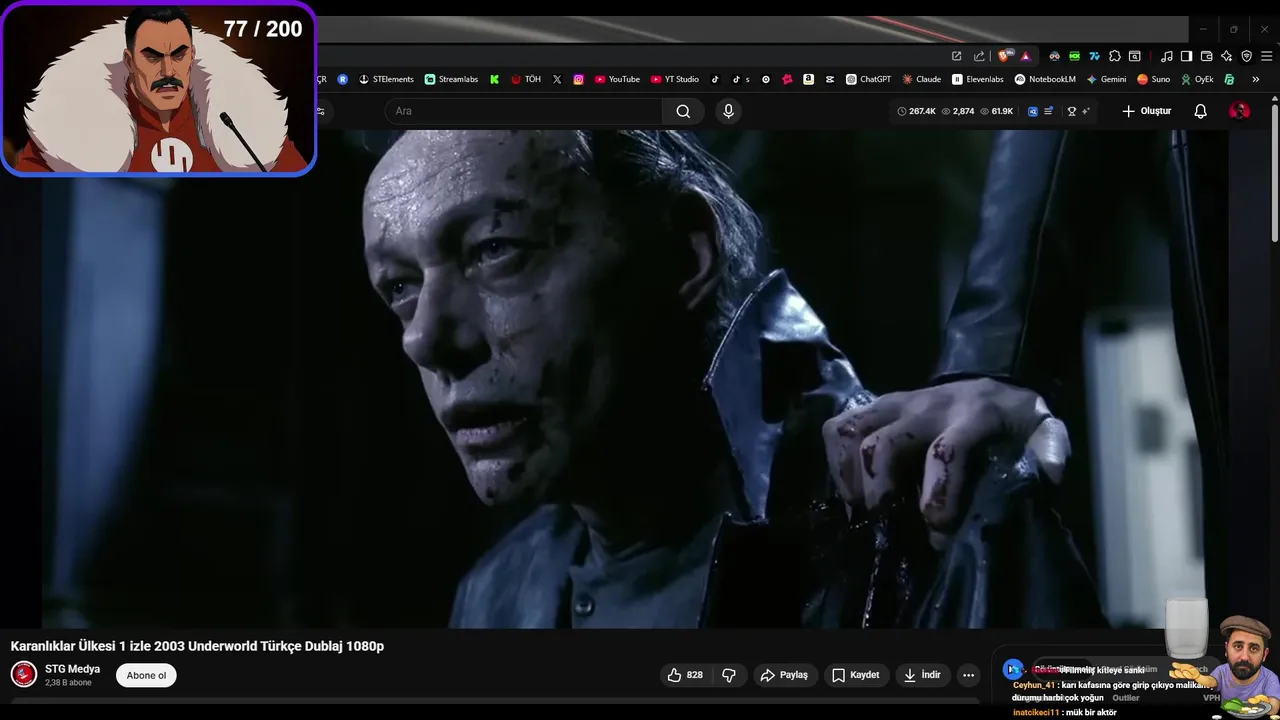Screen dimensions: 1280x720
Task: Click the Paylaş share button
Action: click(x=784, y=675)
